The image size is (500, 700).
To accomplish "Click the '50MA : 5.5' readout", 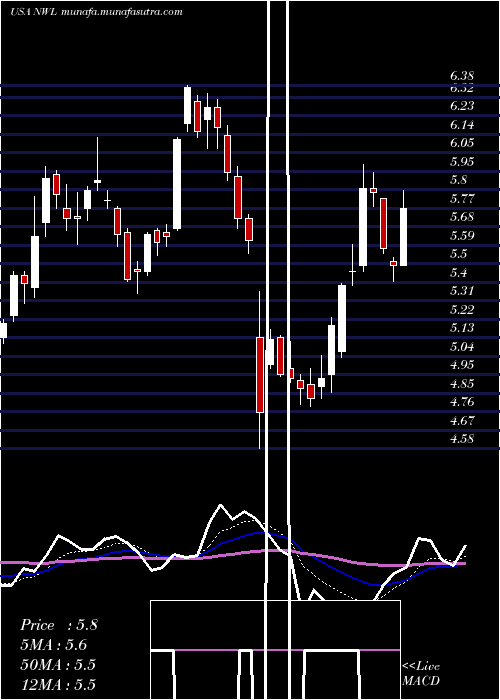I will pyautogui.click(x=58, y=665).
